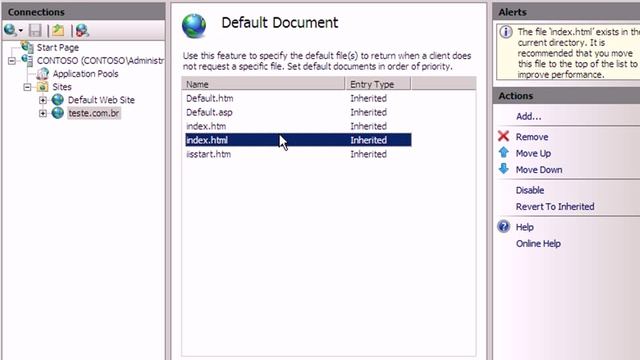Select the iisstart.htm row
640x360 pixels.
click(298, 154)
